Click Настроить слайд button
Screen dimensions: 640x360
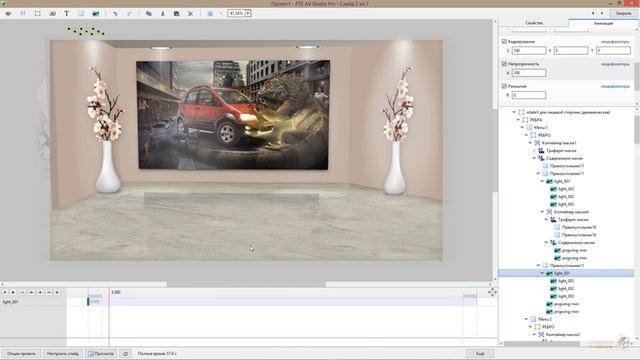63,353
